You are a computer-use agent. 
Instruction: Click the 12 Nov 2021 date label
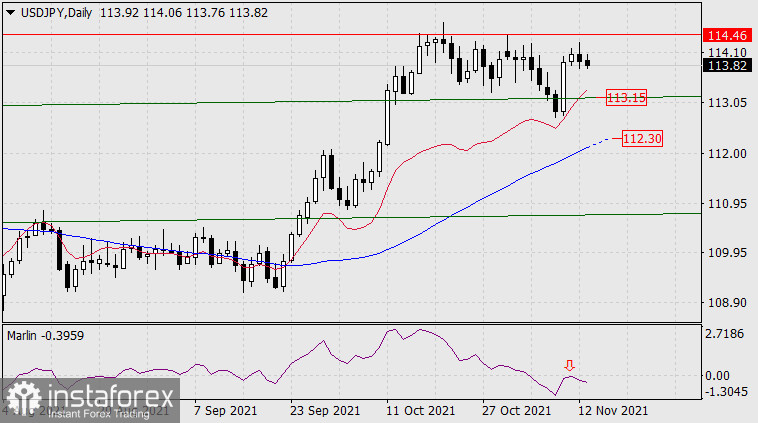pyautogui.click(x=613, y=411)
